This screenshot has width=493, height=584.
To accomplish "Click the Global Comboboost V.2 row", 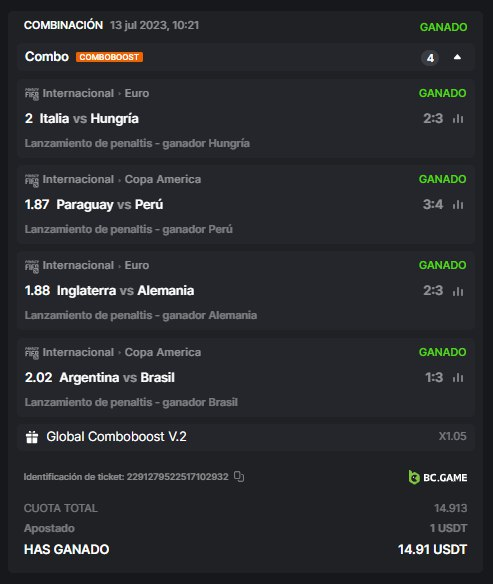I will point(246,437).
